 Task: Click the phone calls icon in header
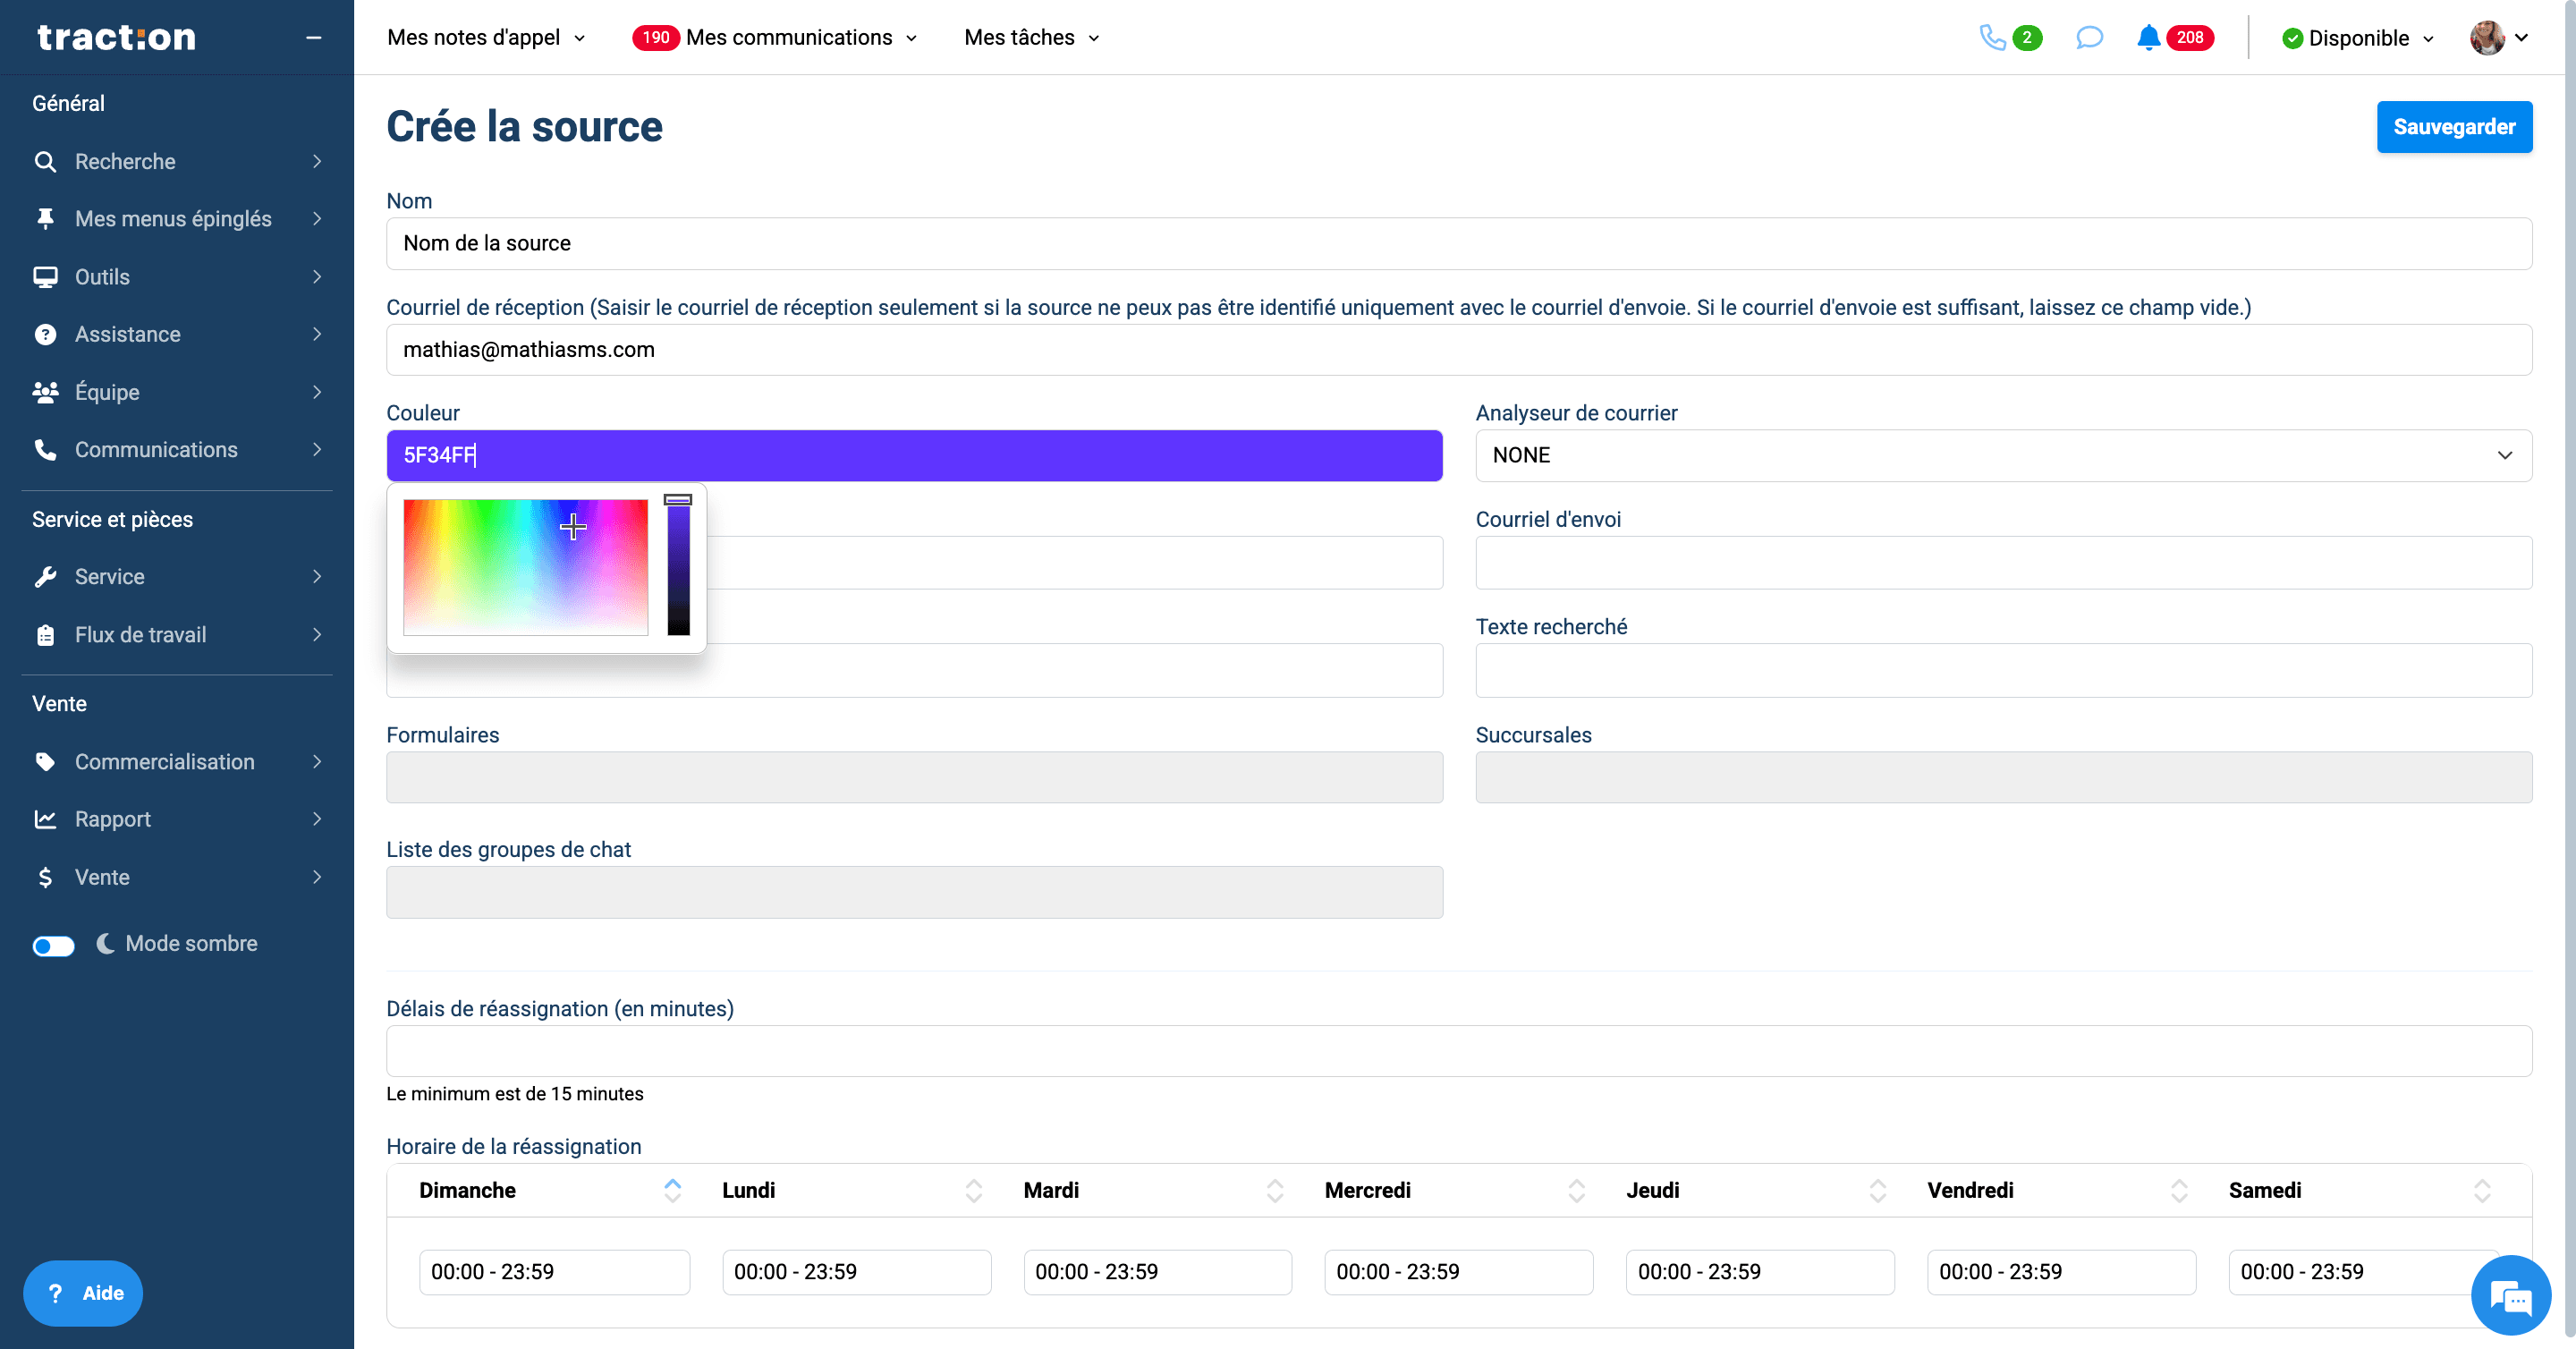point(1992,38)
